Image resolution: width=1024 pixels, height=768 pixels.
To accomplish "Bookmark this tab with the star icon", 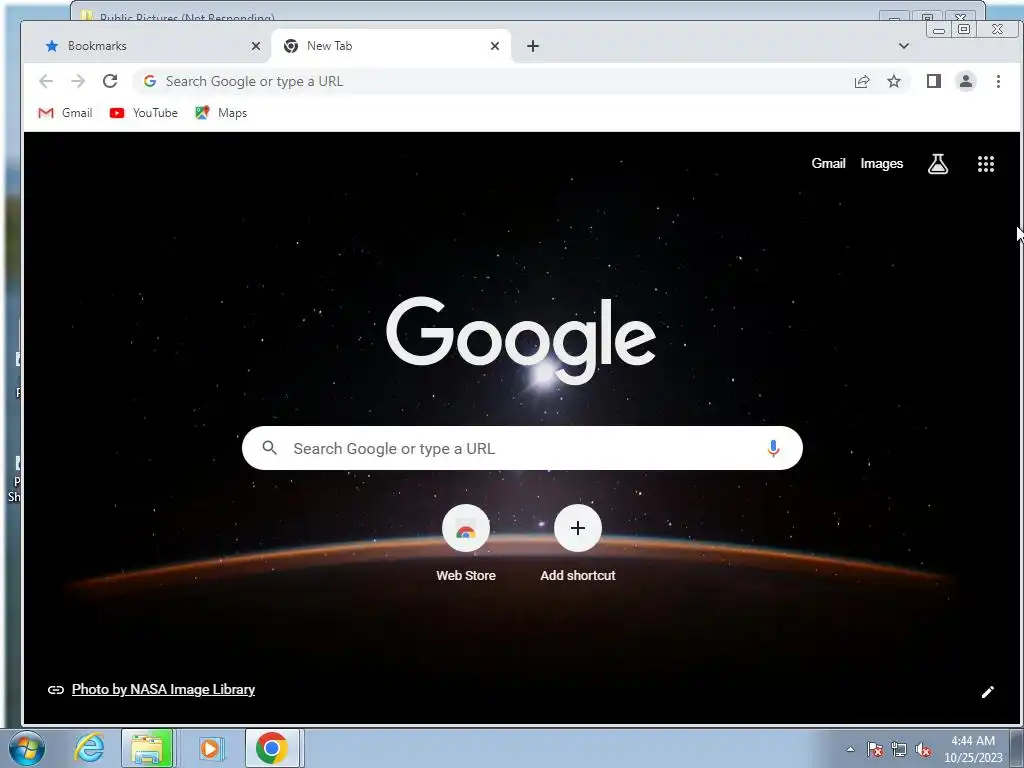I will [x=894, y=81].
